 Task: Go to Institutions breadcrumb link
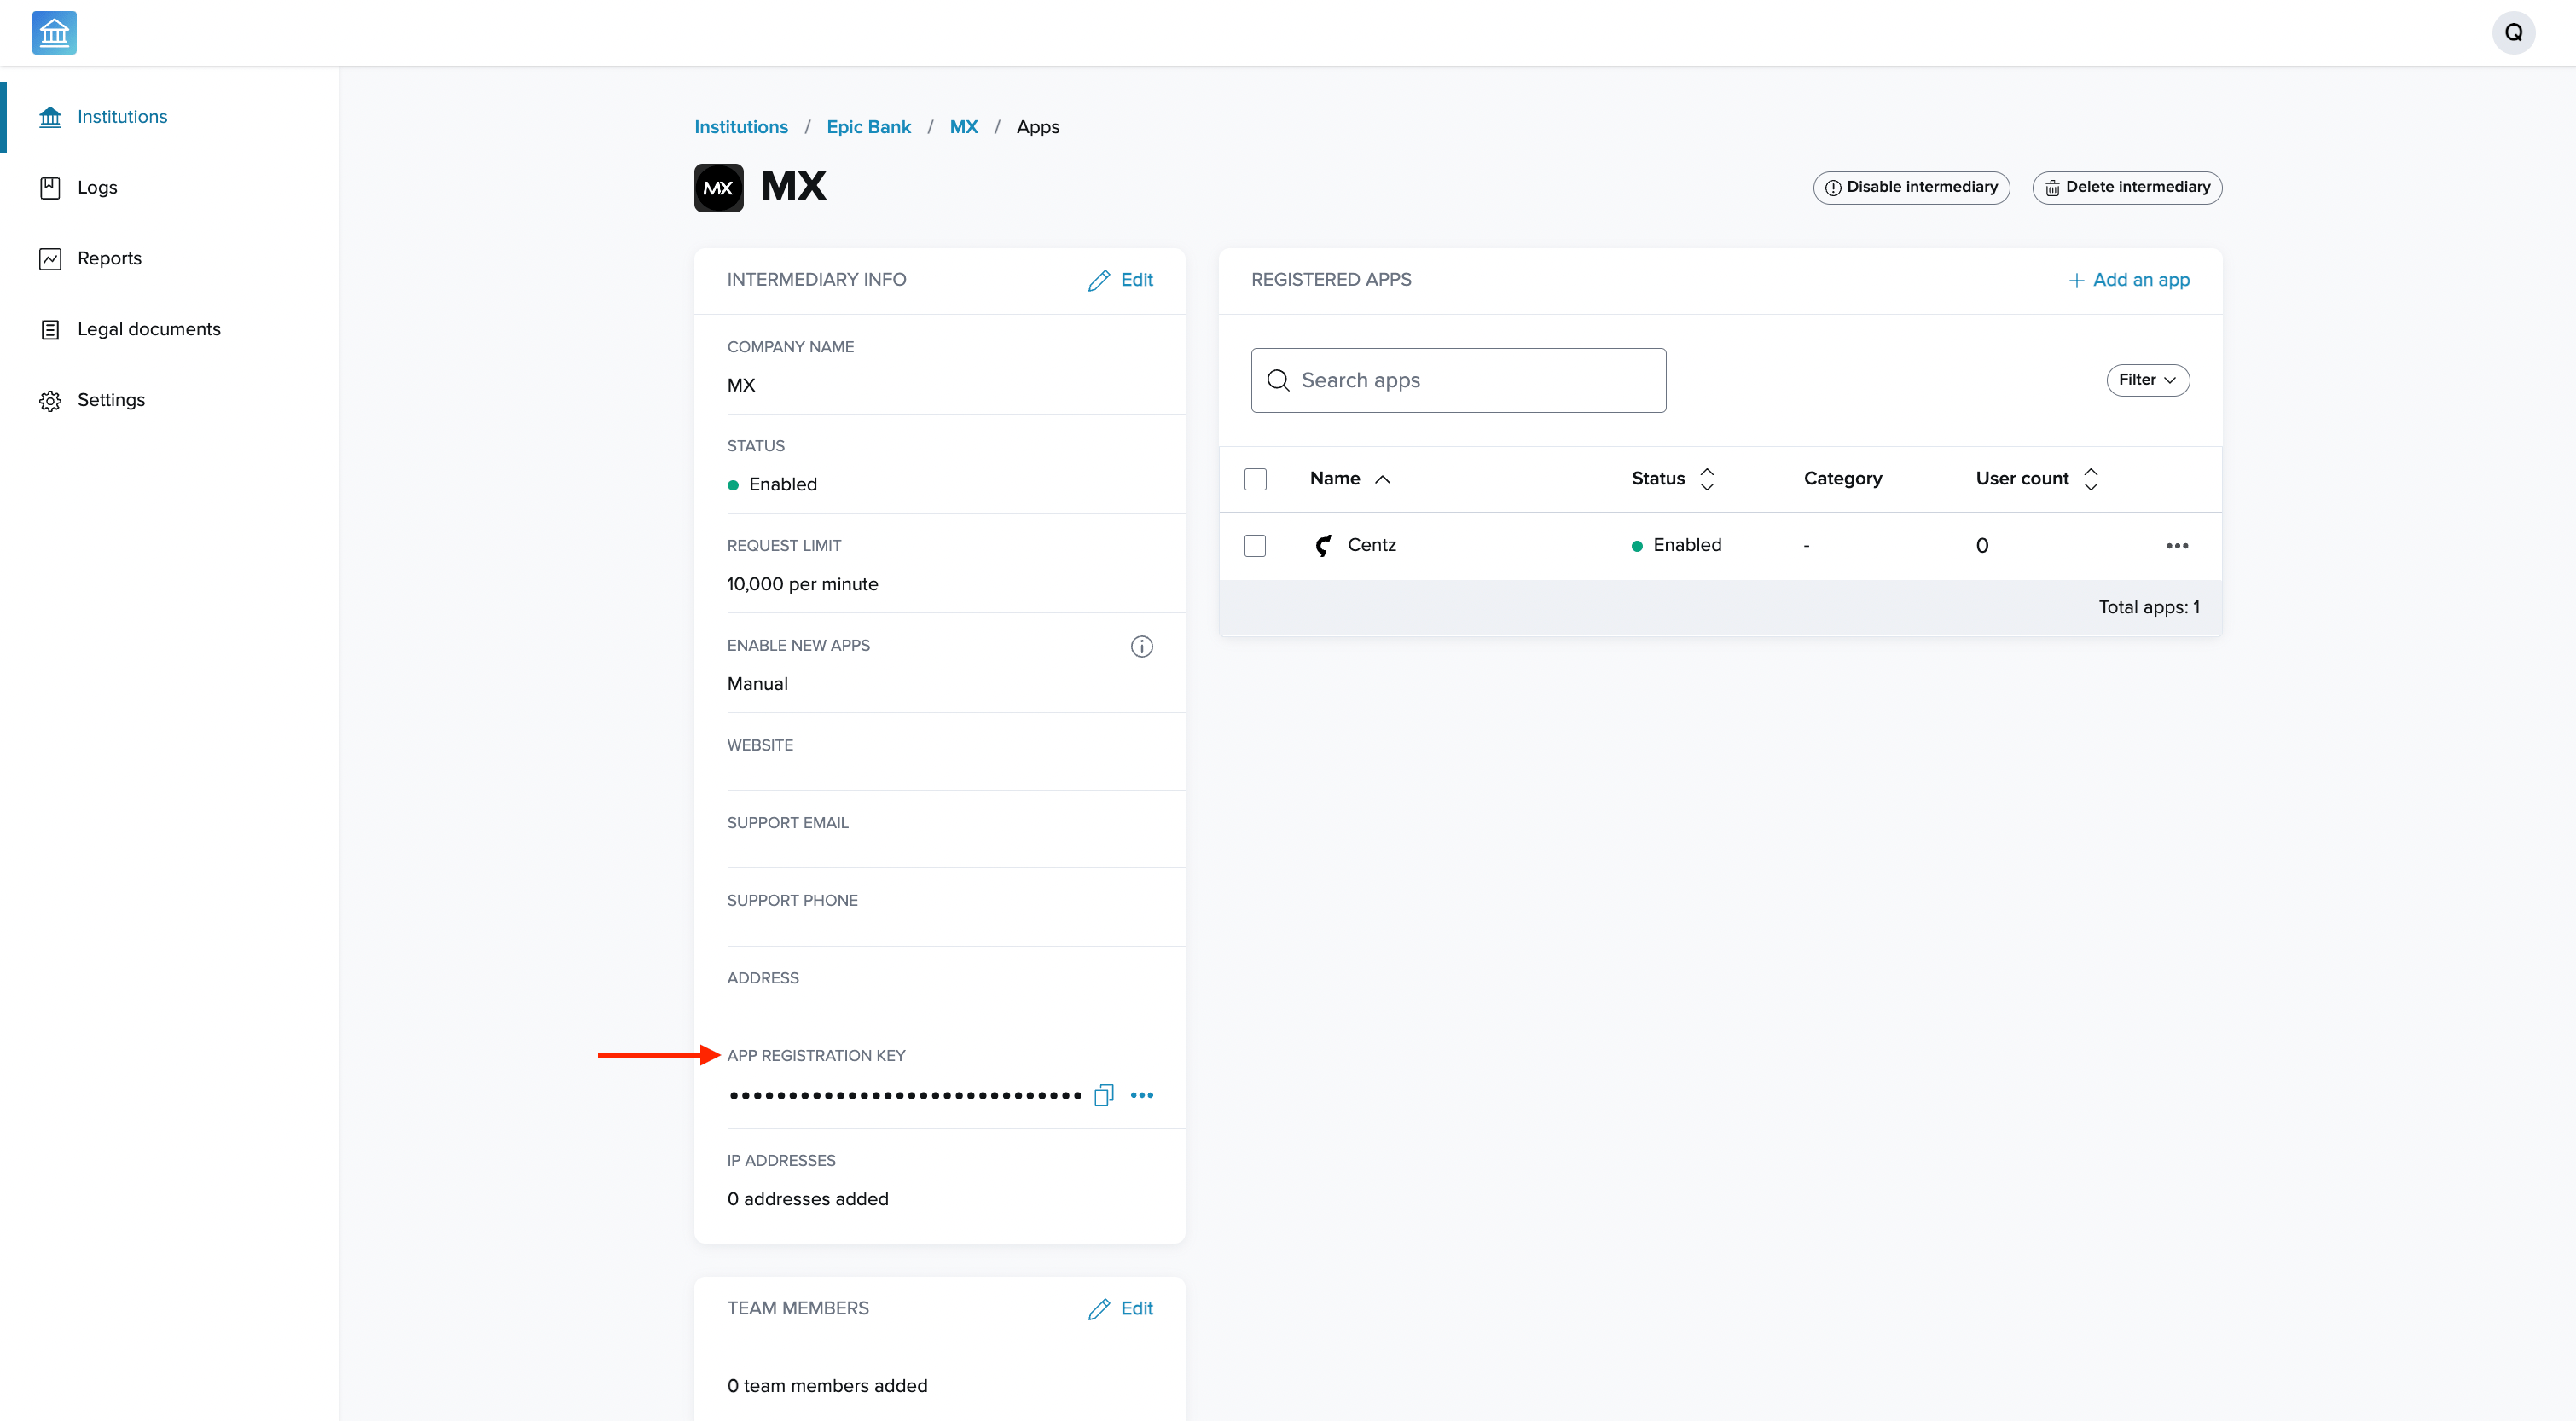pyautogui.click(x=741, y=127)
